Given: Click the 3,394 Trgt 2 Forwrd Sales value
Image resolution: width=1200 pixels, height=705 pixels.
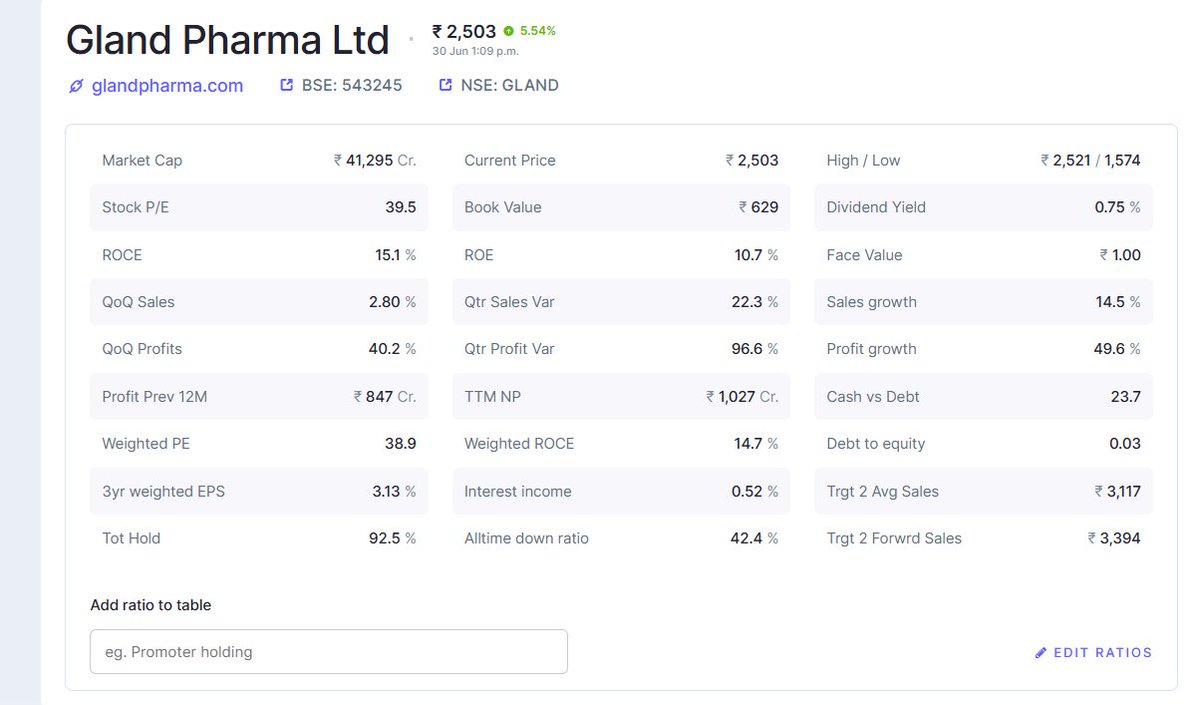Looking at the screenshot, I should click(1114, 538).
